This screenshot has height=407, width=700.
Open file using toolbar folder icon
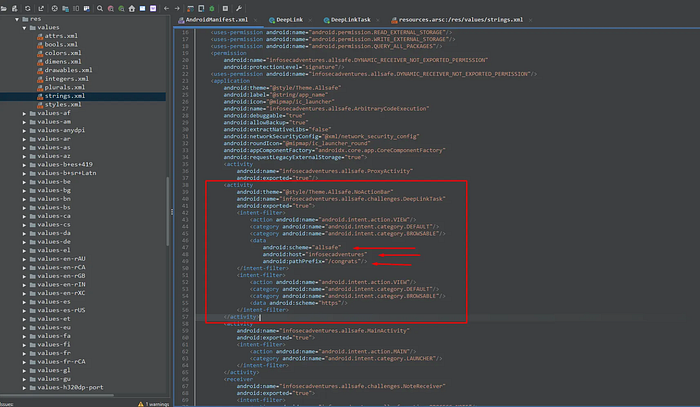click(4, 8)
